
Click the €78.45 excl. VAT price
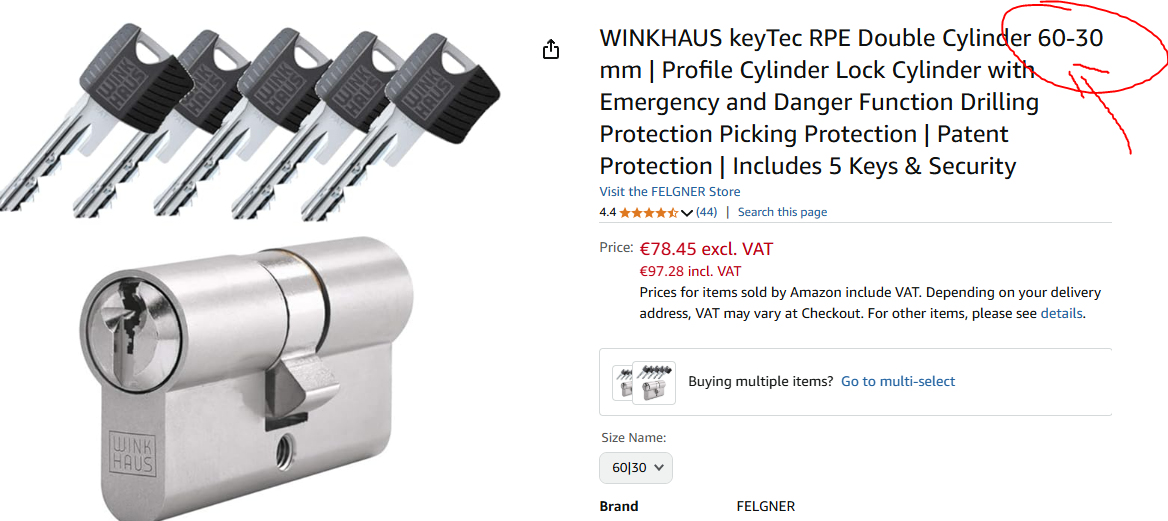tap(707, 248)
